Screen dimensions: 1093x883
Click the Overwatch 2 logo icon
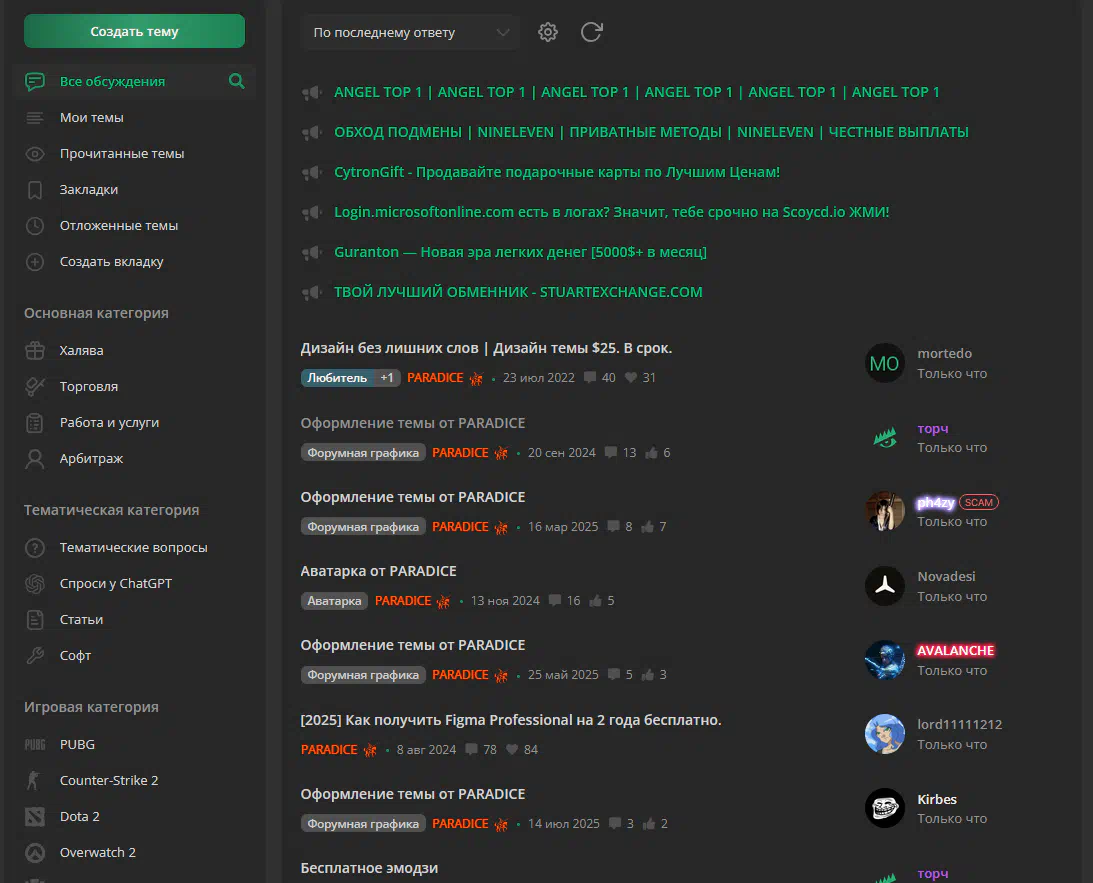(x=35, y=853)
